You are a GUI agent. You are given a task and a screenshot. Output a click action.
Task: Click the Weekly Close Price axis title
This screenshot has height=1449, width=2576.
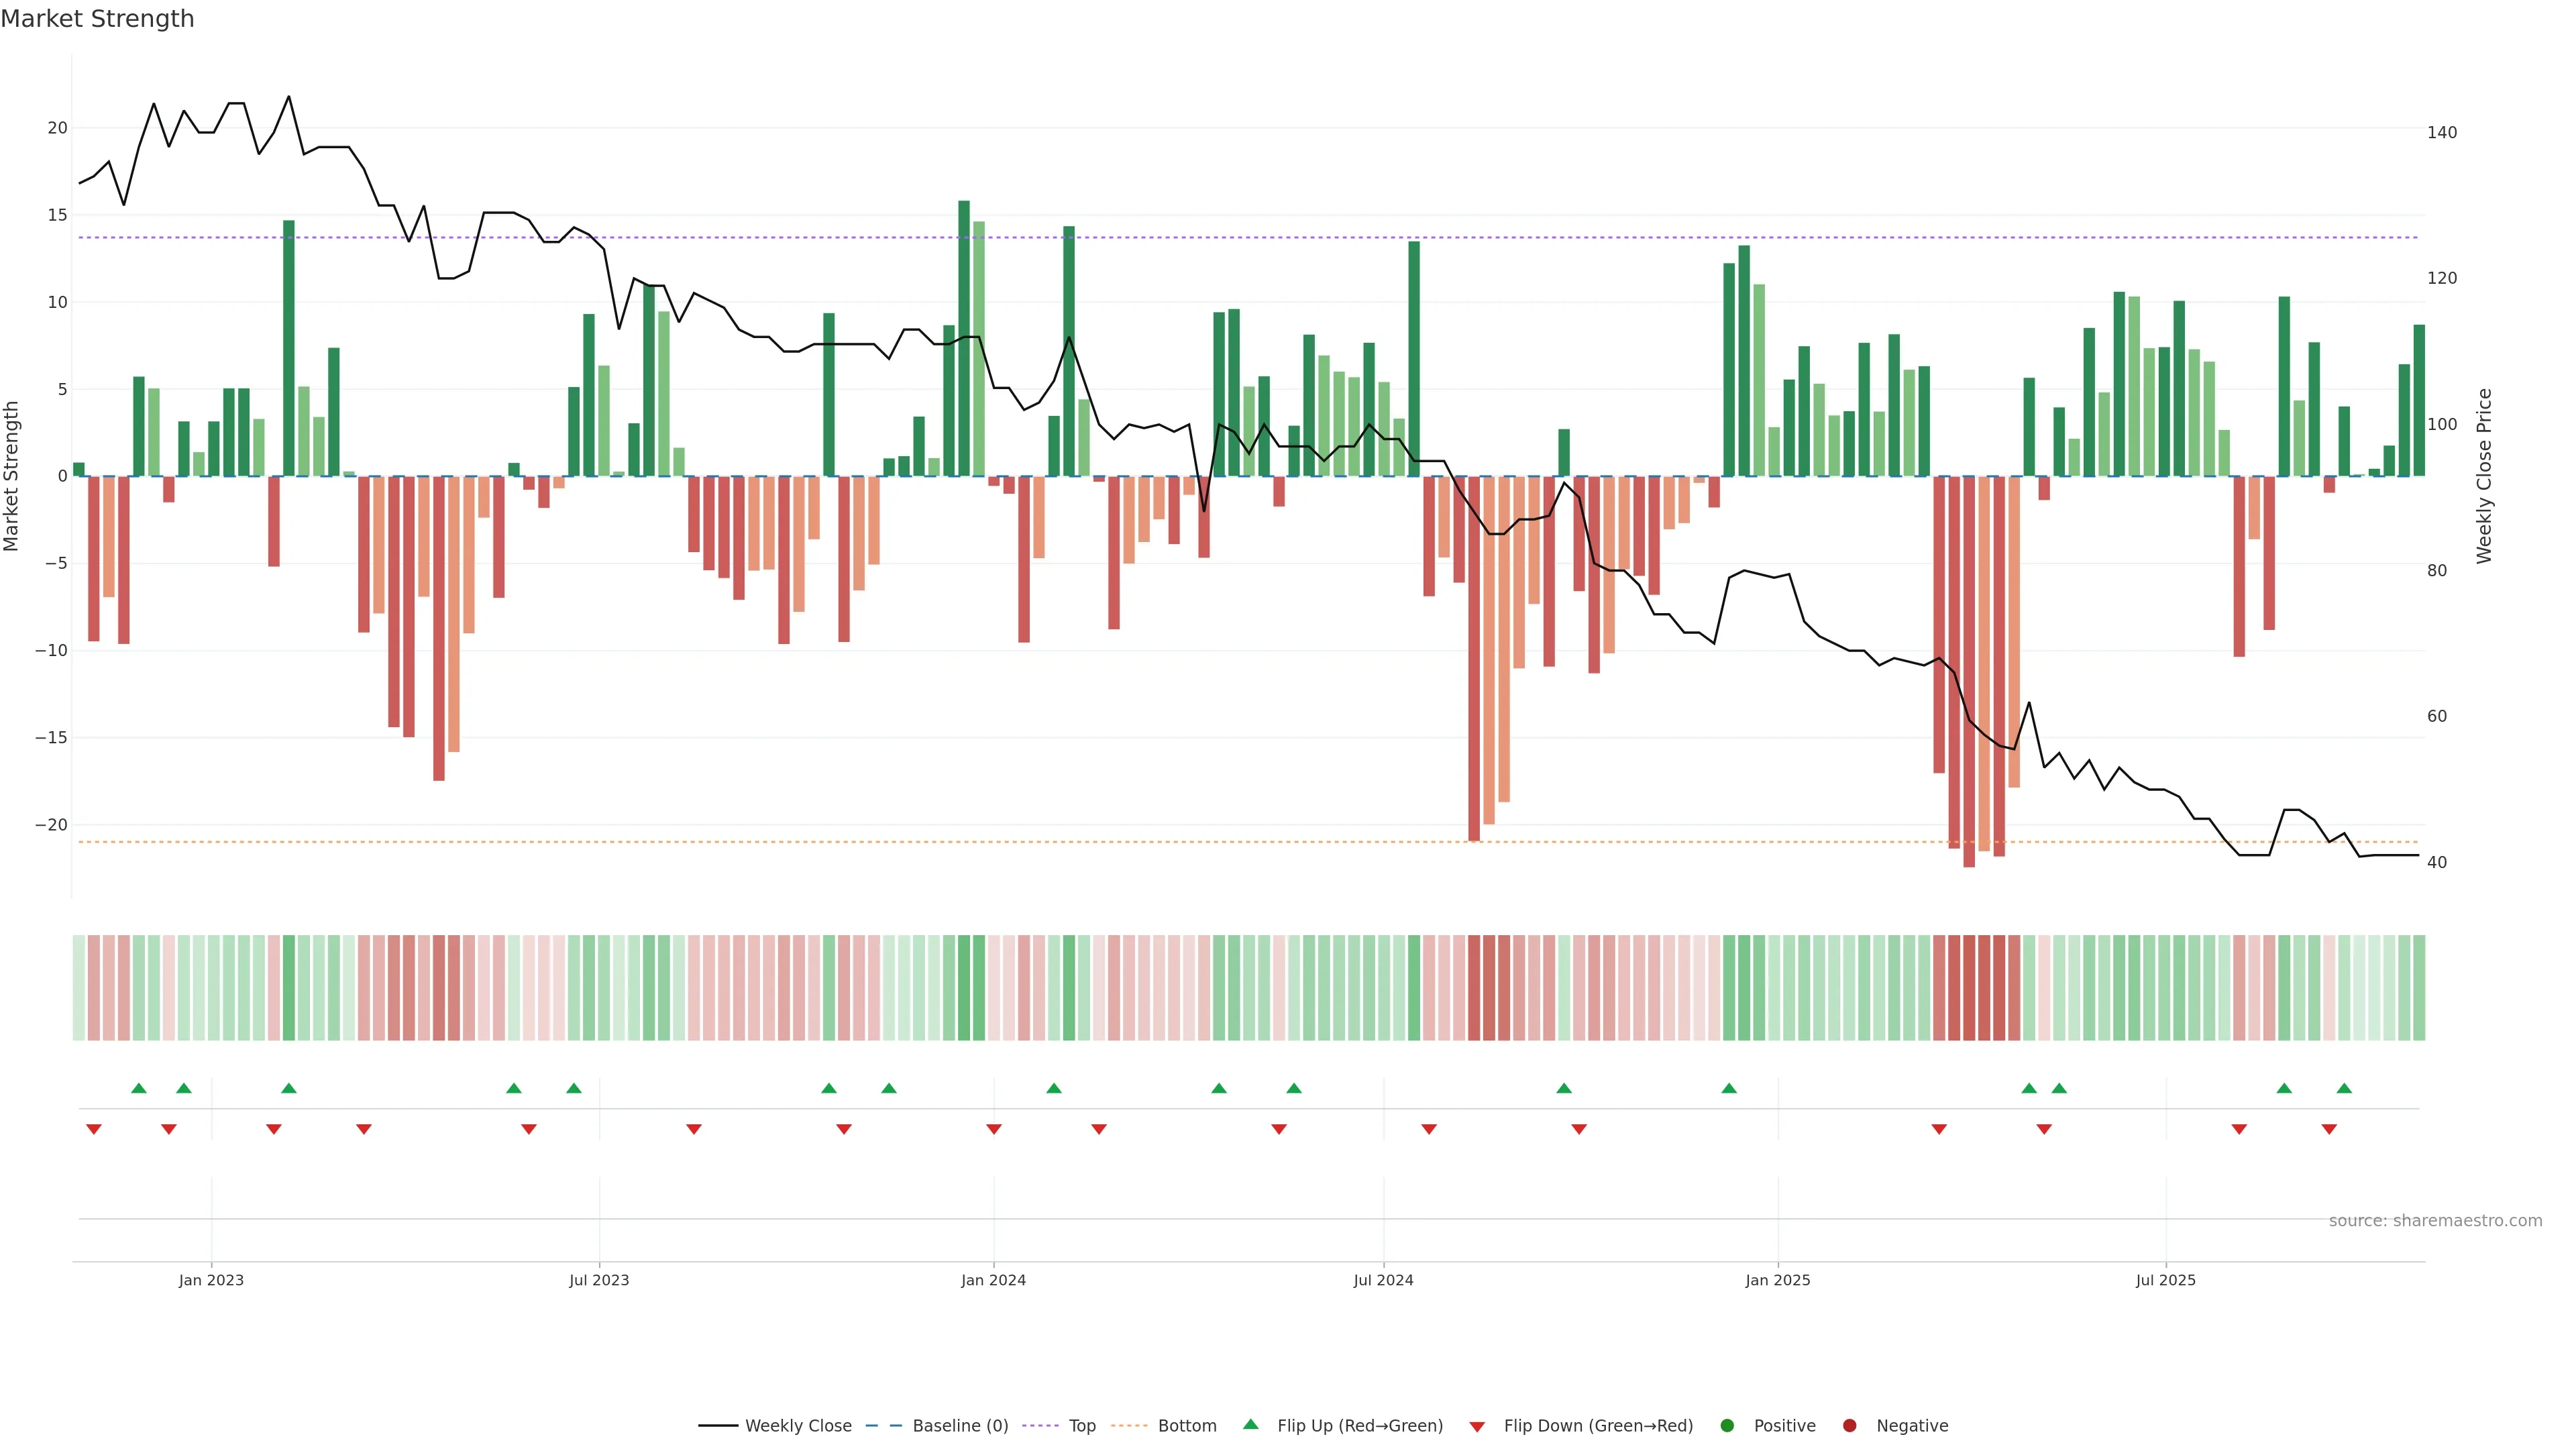pyautogui.click(x=2484, y=476)
